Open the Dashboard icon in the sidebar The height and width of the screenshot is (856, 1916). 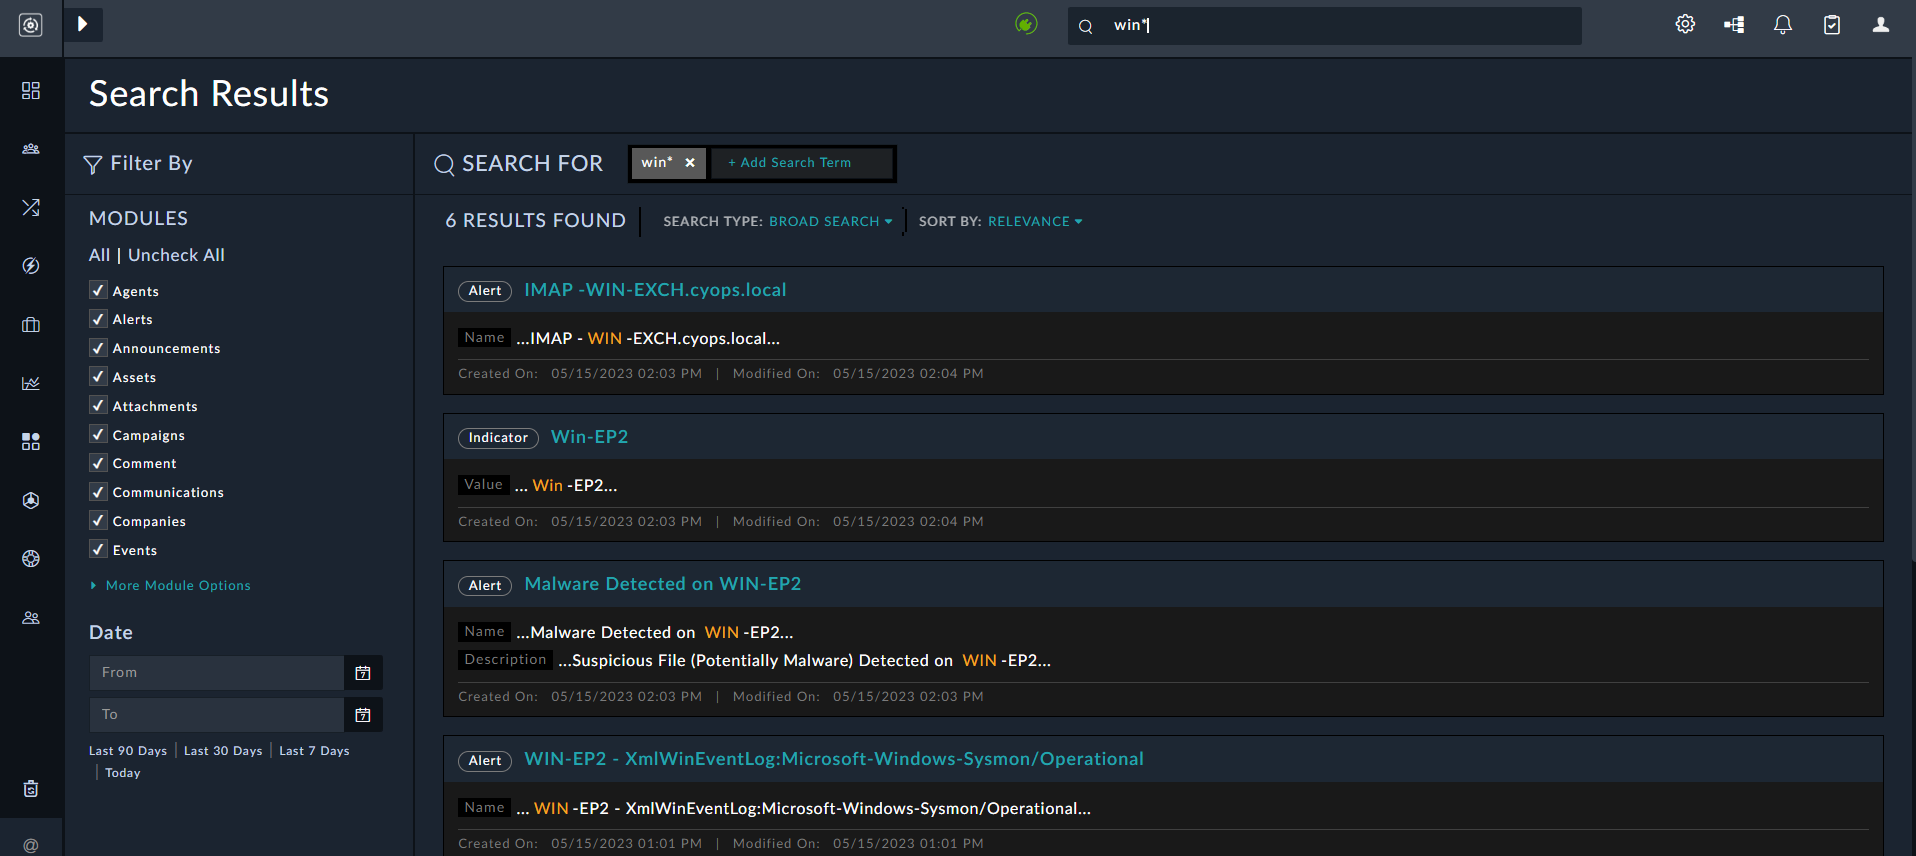pyautogui.click(x=31, y=91)
